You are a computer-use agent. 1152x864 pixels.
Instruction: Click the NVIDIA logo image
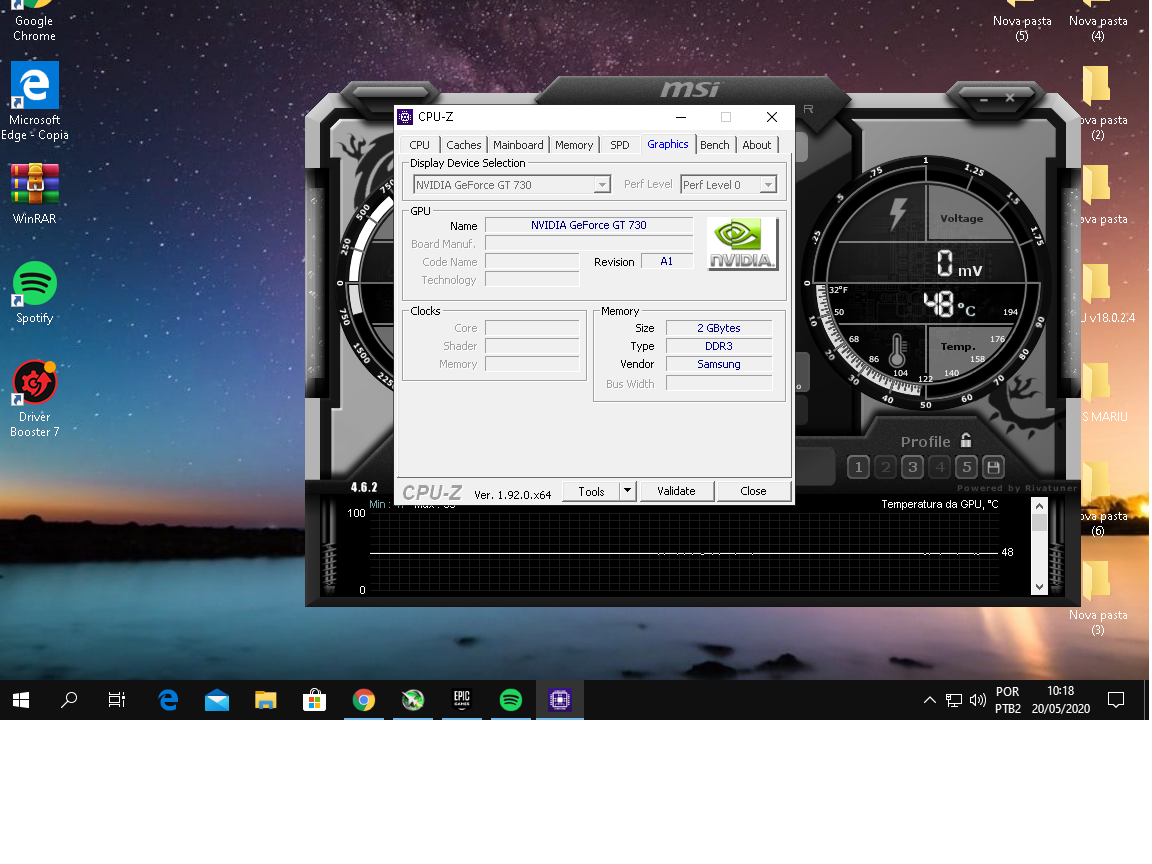(x=743, y=244)
